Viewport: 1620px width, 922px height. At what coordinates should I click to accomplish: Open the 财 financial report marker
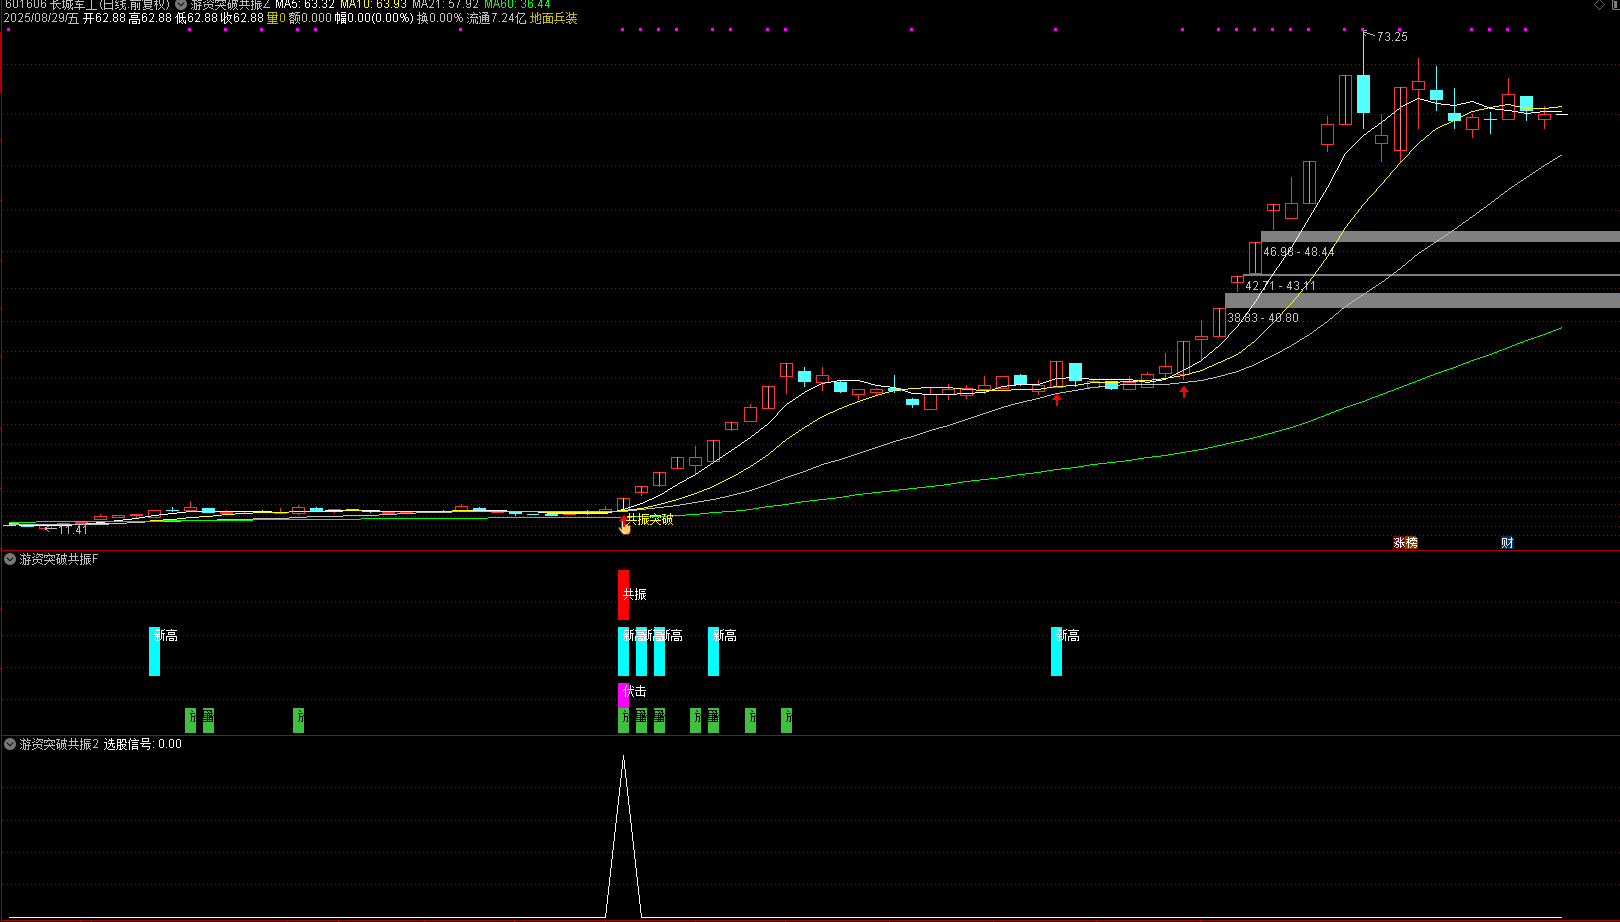(x=1507, y=543)
